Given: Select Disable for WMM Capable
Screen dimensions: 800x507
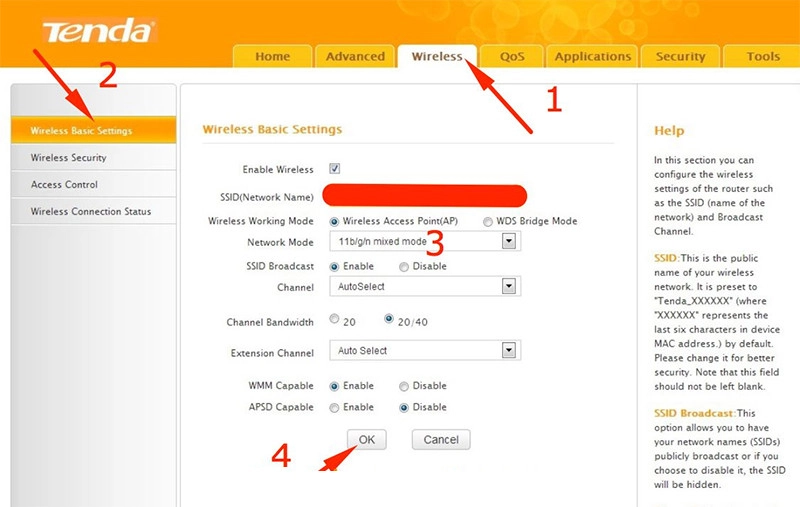Looking at the screenshot, I should click(404, 386).
